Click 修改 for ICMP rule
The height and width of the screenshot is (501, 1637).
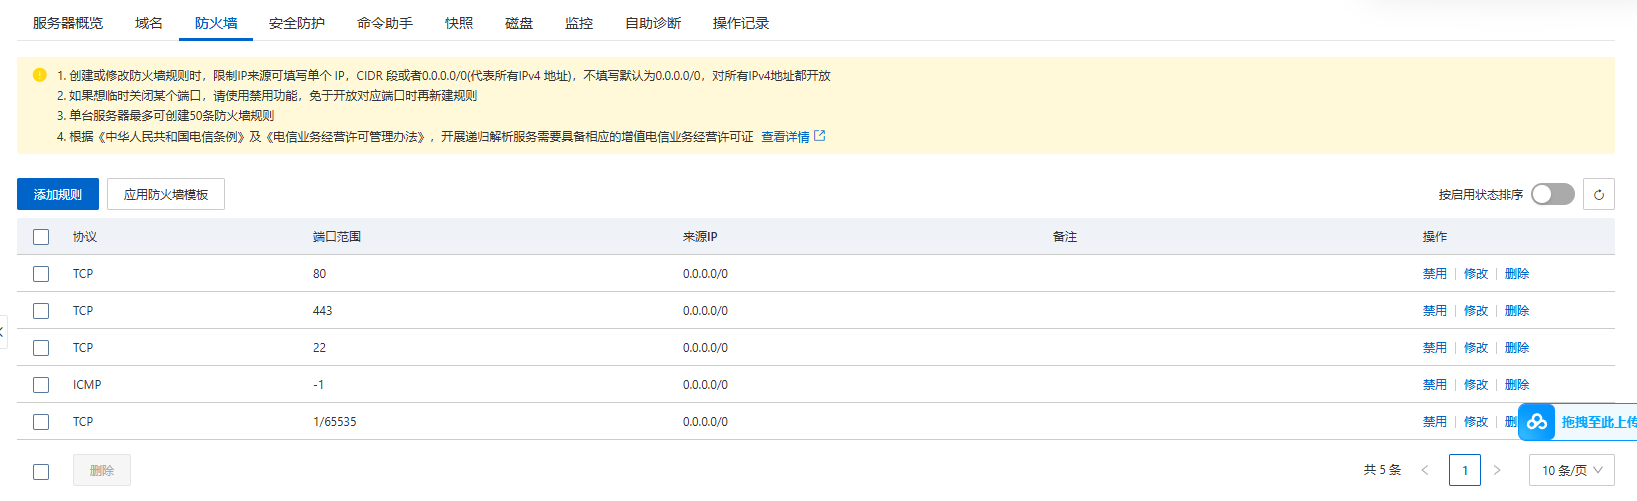coord(1476,385)
